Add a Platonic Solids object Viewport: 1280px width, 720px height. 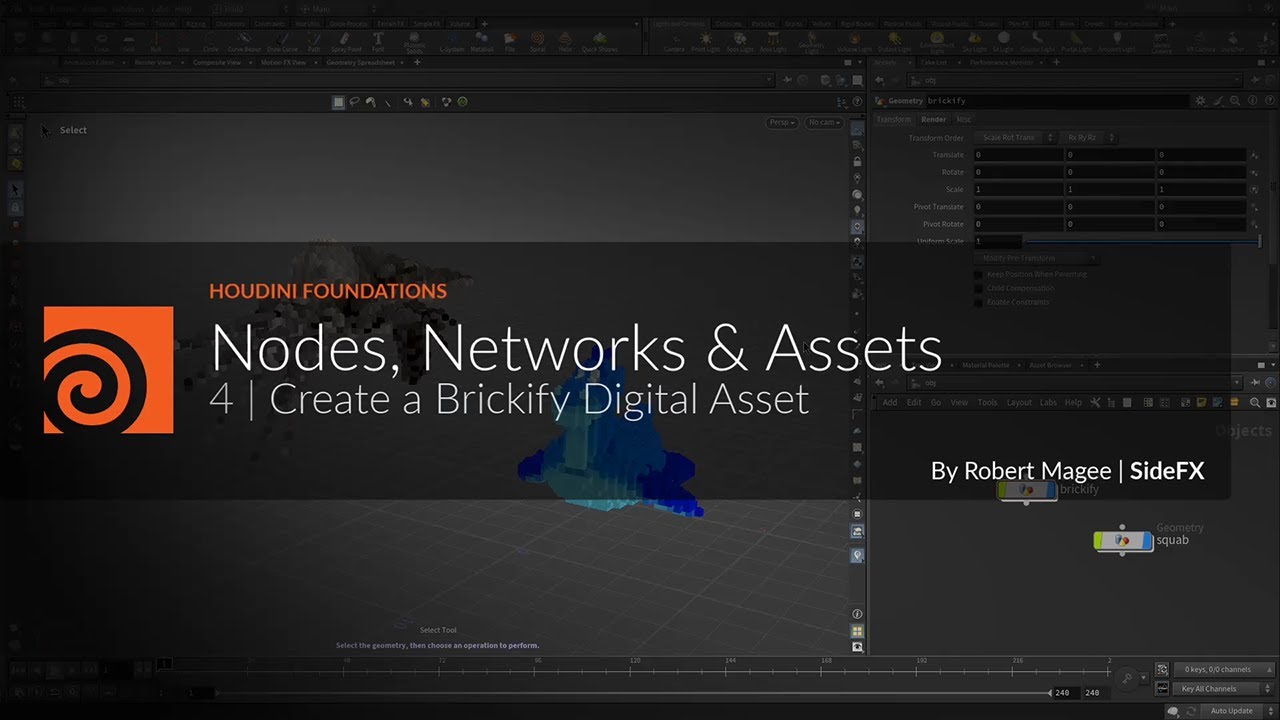(413, 41)
